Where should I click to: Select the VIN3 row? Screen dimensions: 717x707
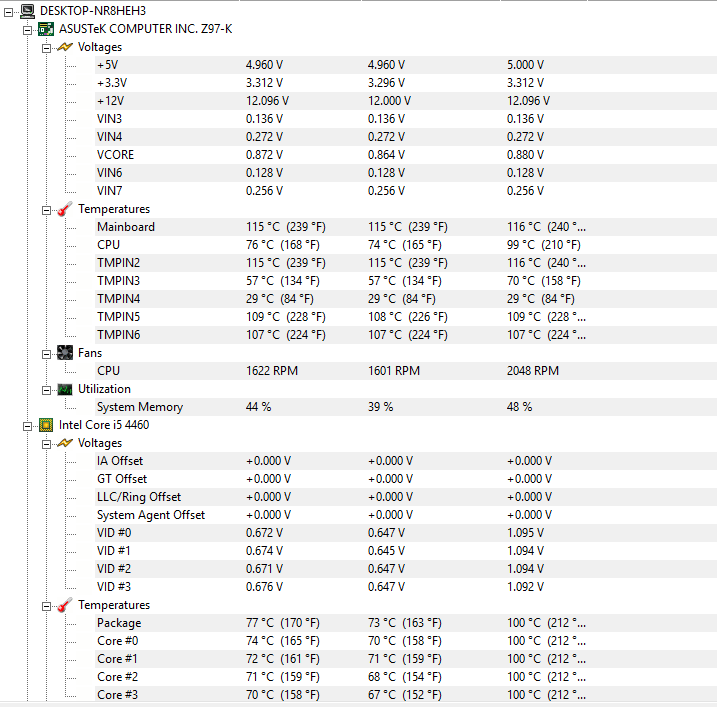[x=406, y=119]
